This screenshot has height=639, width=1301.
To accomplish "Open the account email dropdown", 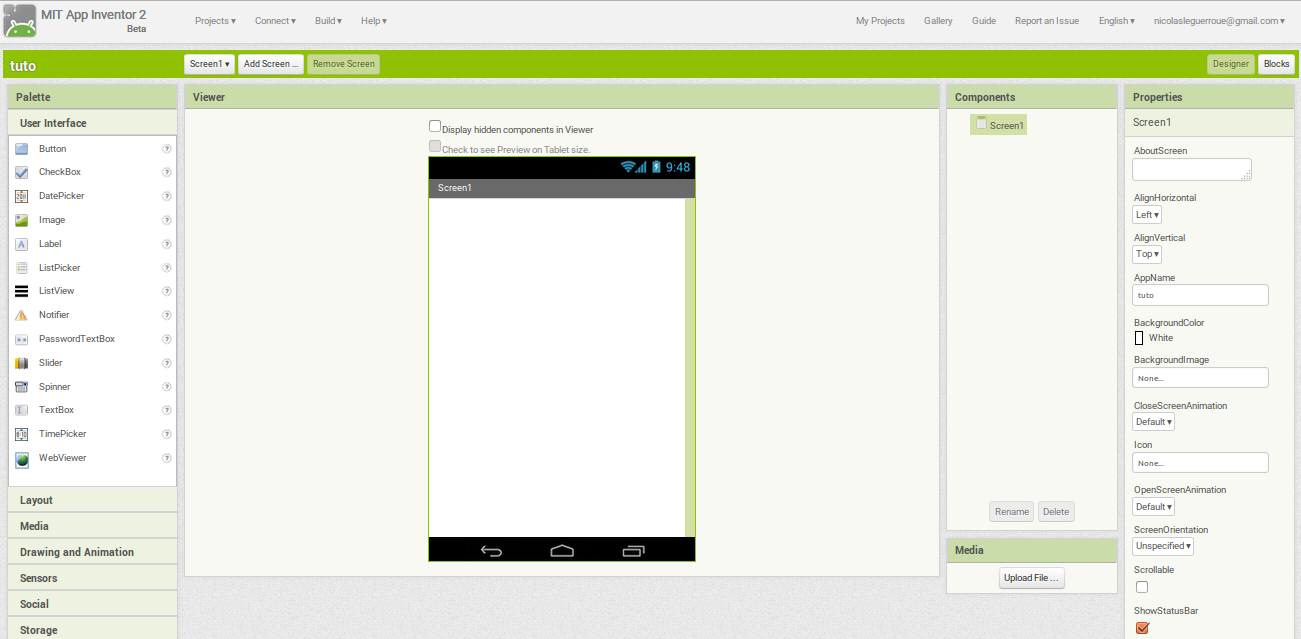I will (x=1219, y=21).
